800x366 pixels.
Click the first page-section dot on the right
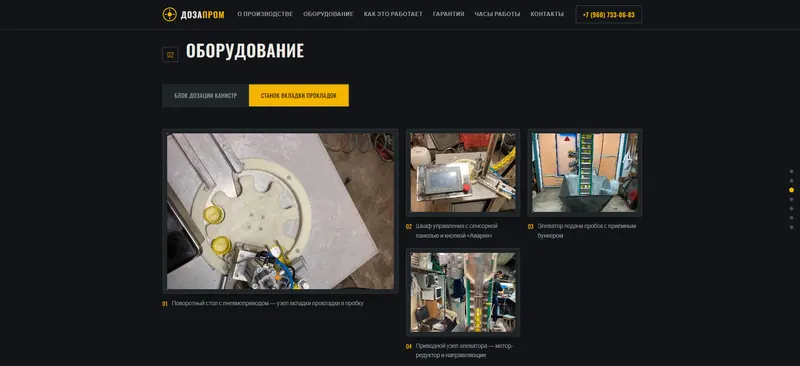(791, 172)
